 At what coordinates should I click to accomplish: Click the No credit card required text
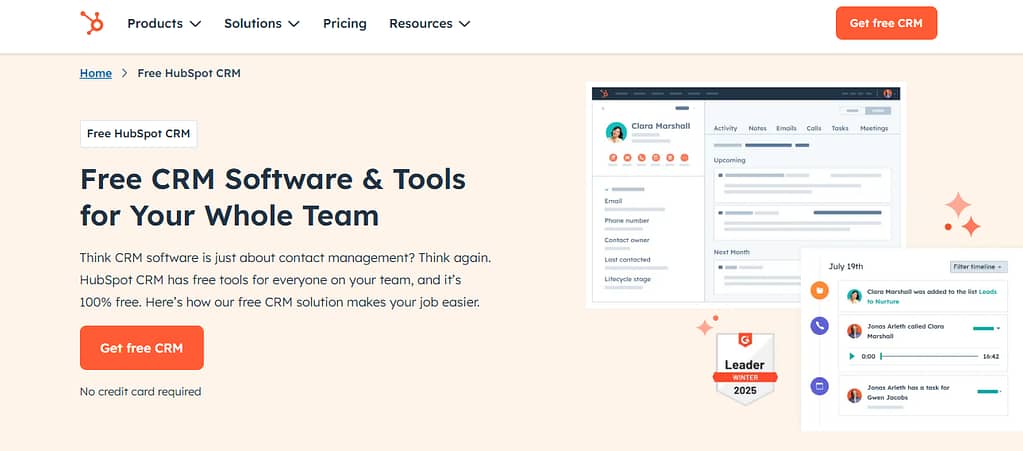pyautogui.click(x=140, y=392)
